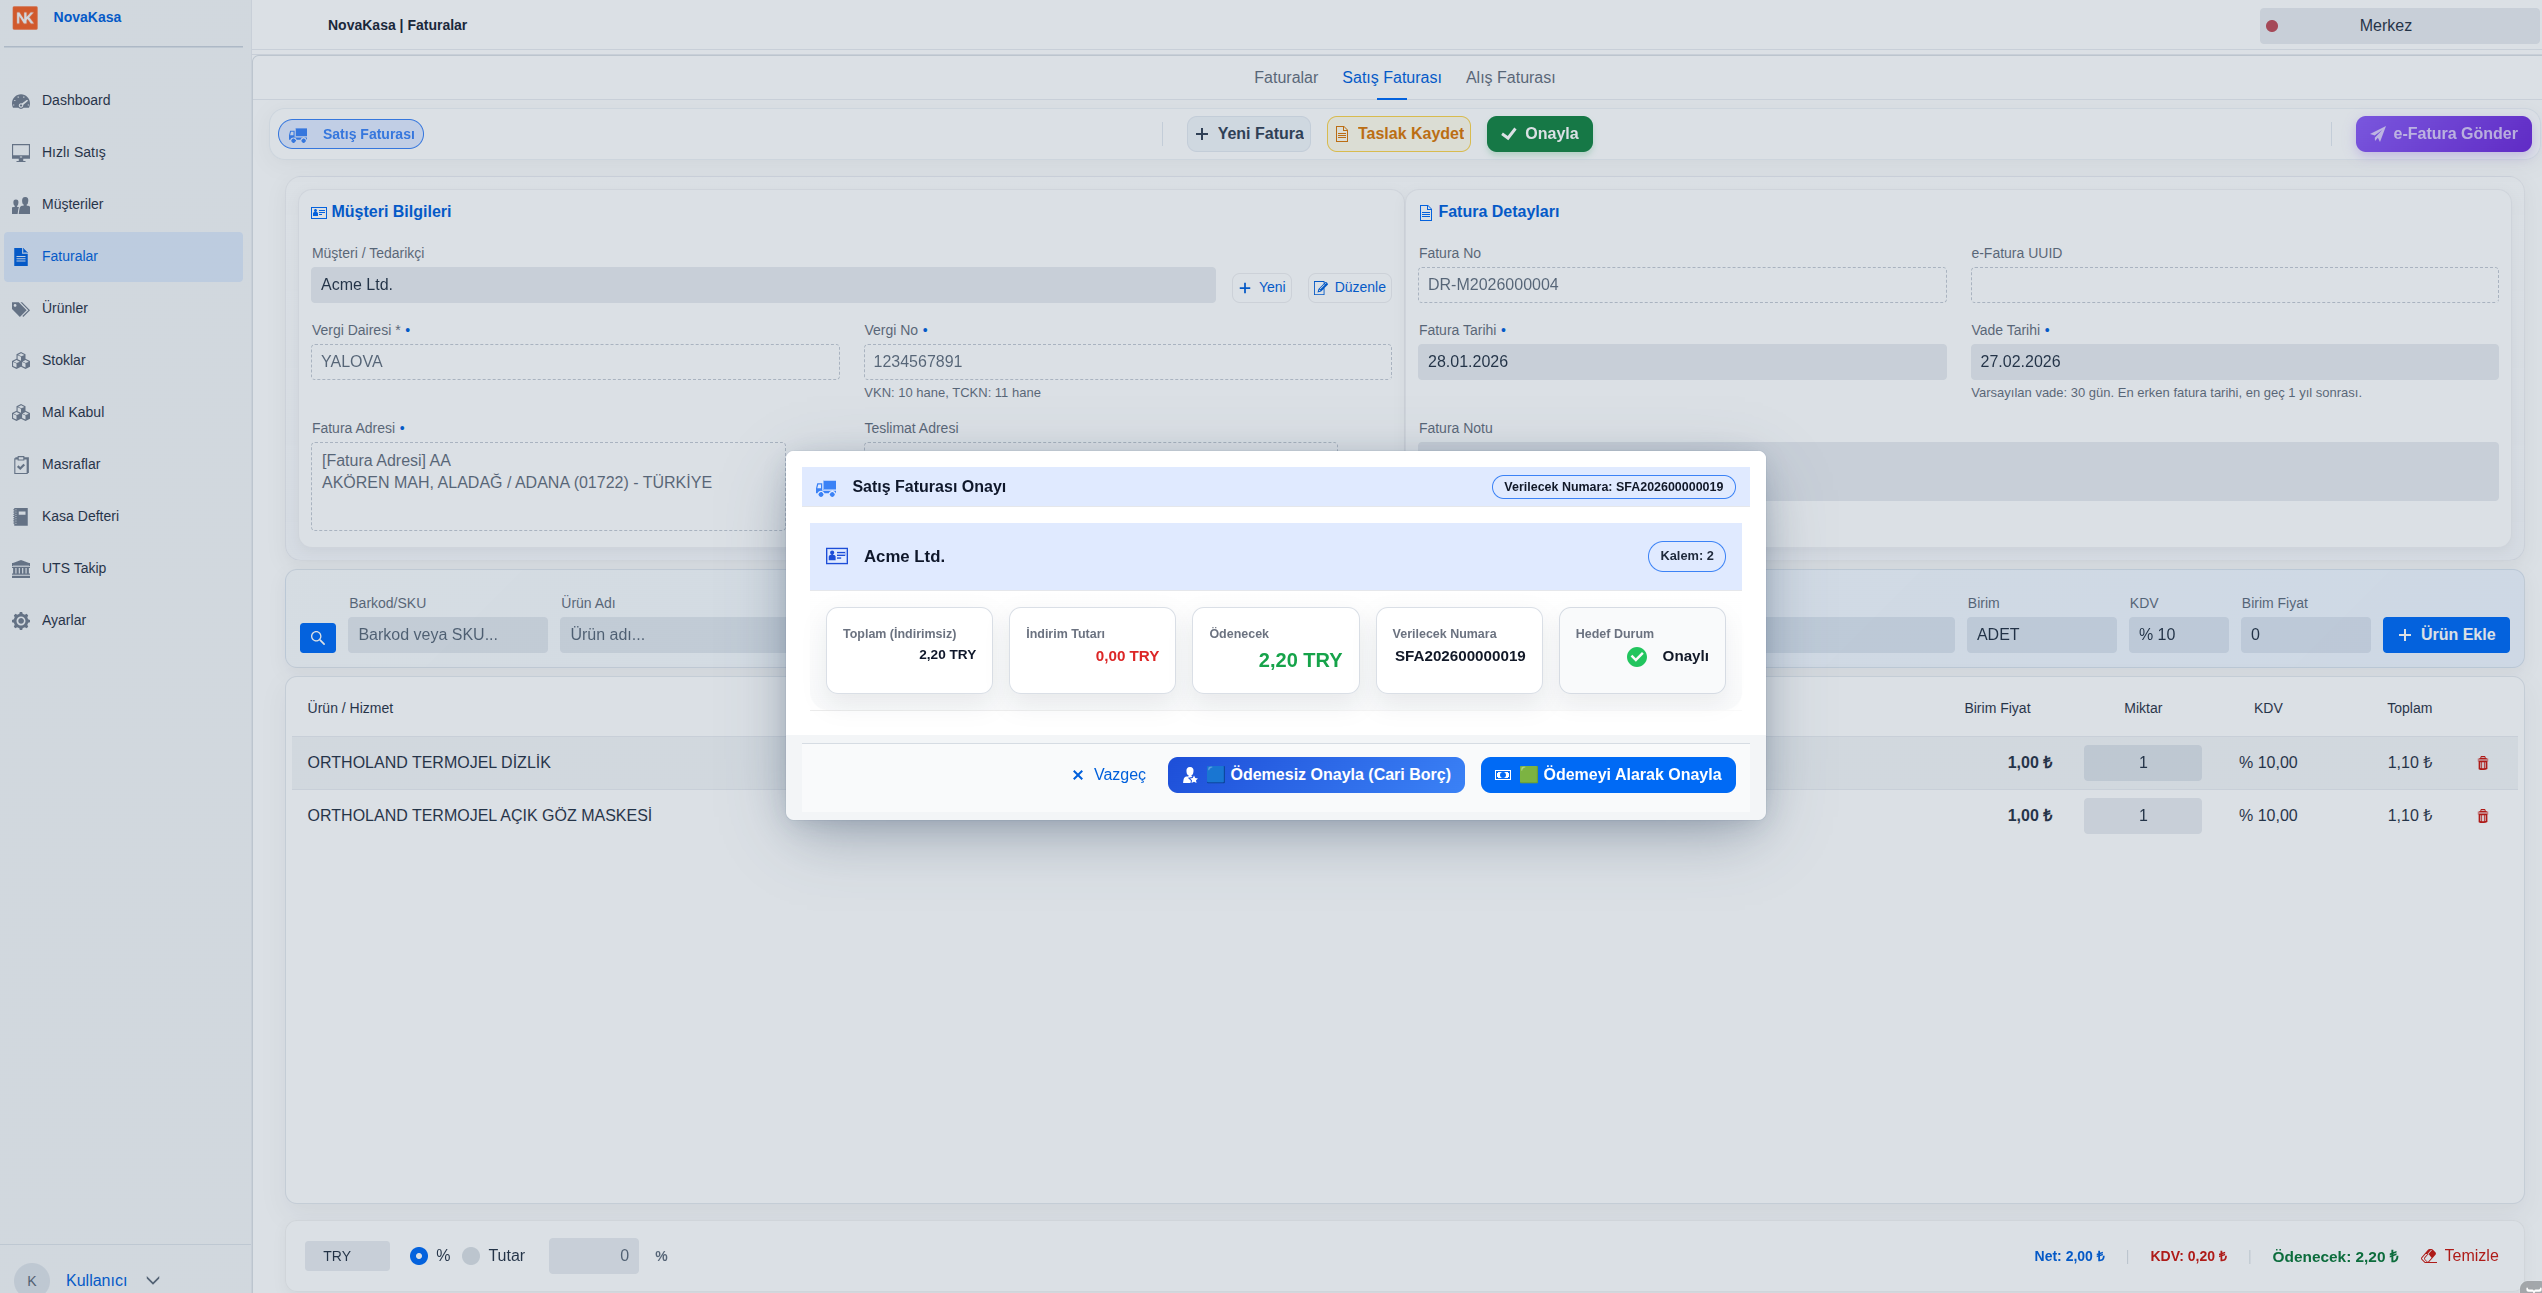Click Vazgeç to cancel the dialog
This screenshot has width=2542, height=1293.
1108,775
